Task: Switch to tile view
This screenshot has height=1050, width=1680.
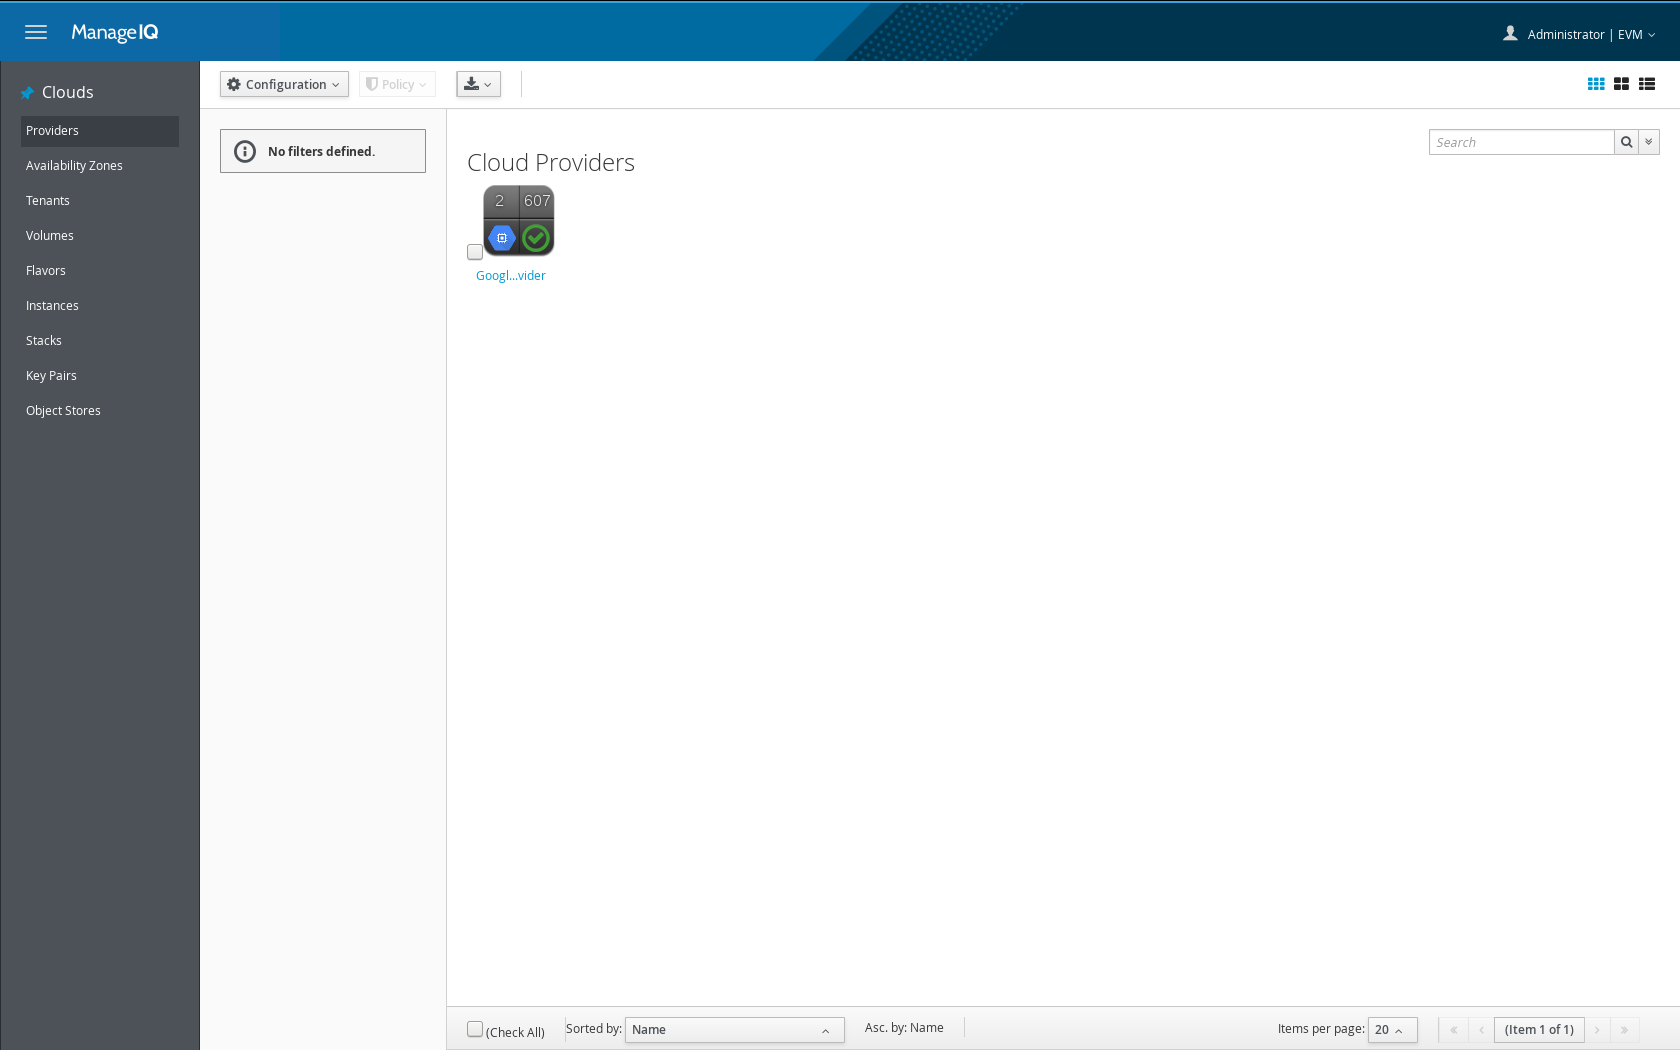Action: [1621, 84]
